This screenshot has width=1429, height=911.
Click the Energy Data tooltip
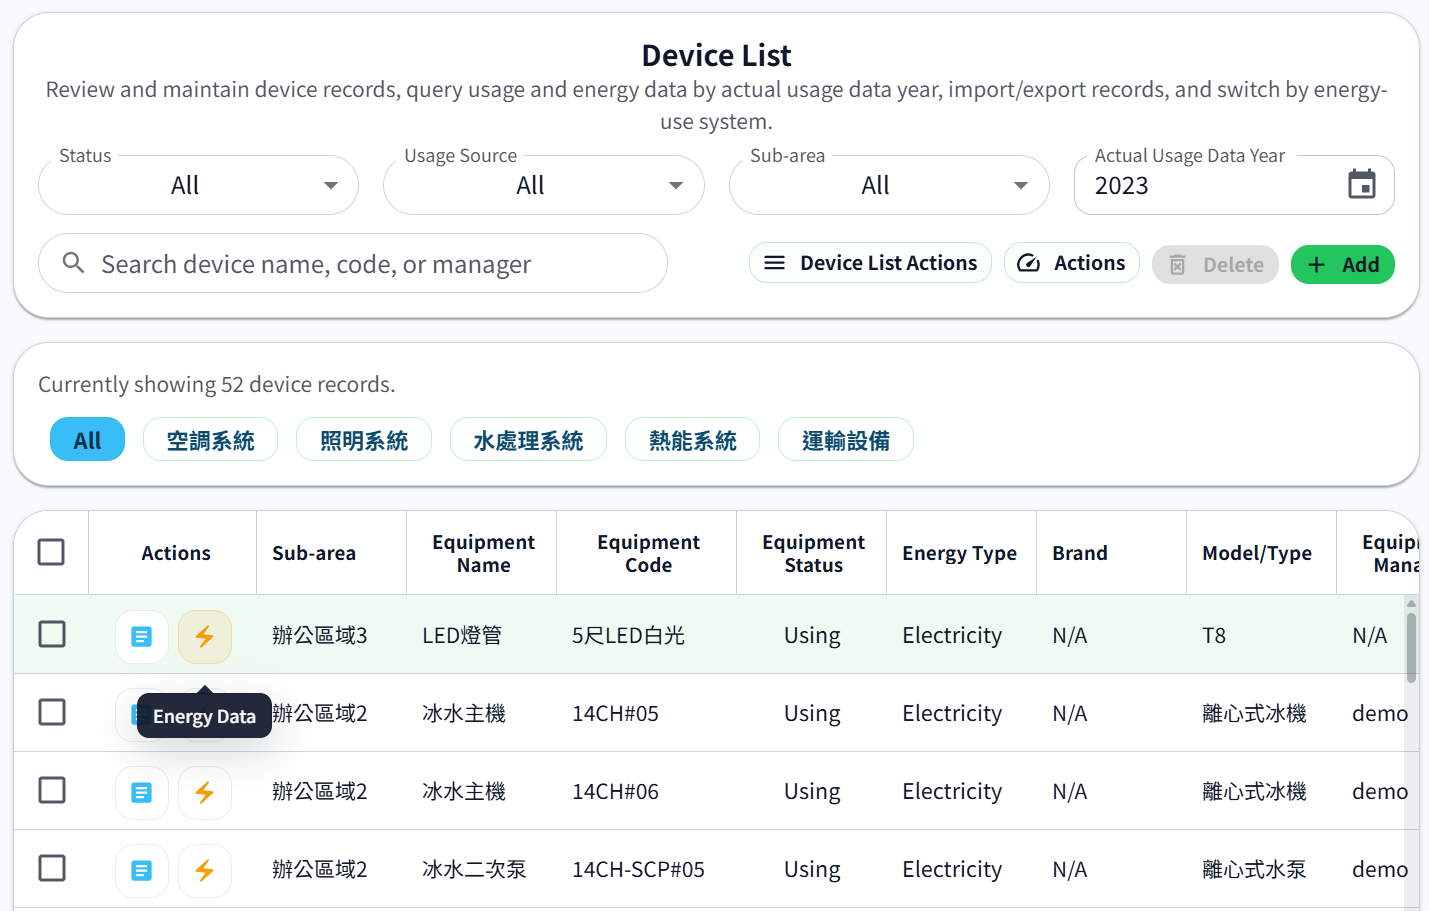204,716
